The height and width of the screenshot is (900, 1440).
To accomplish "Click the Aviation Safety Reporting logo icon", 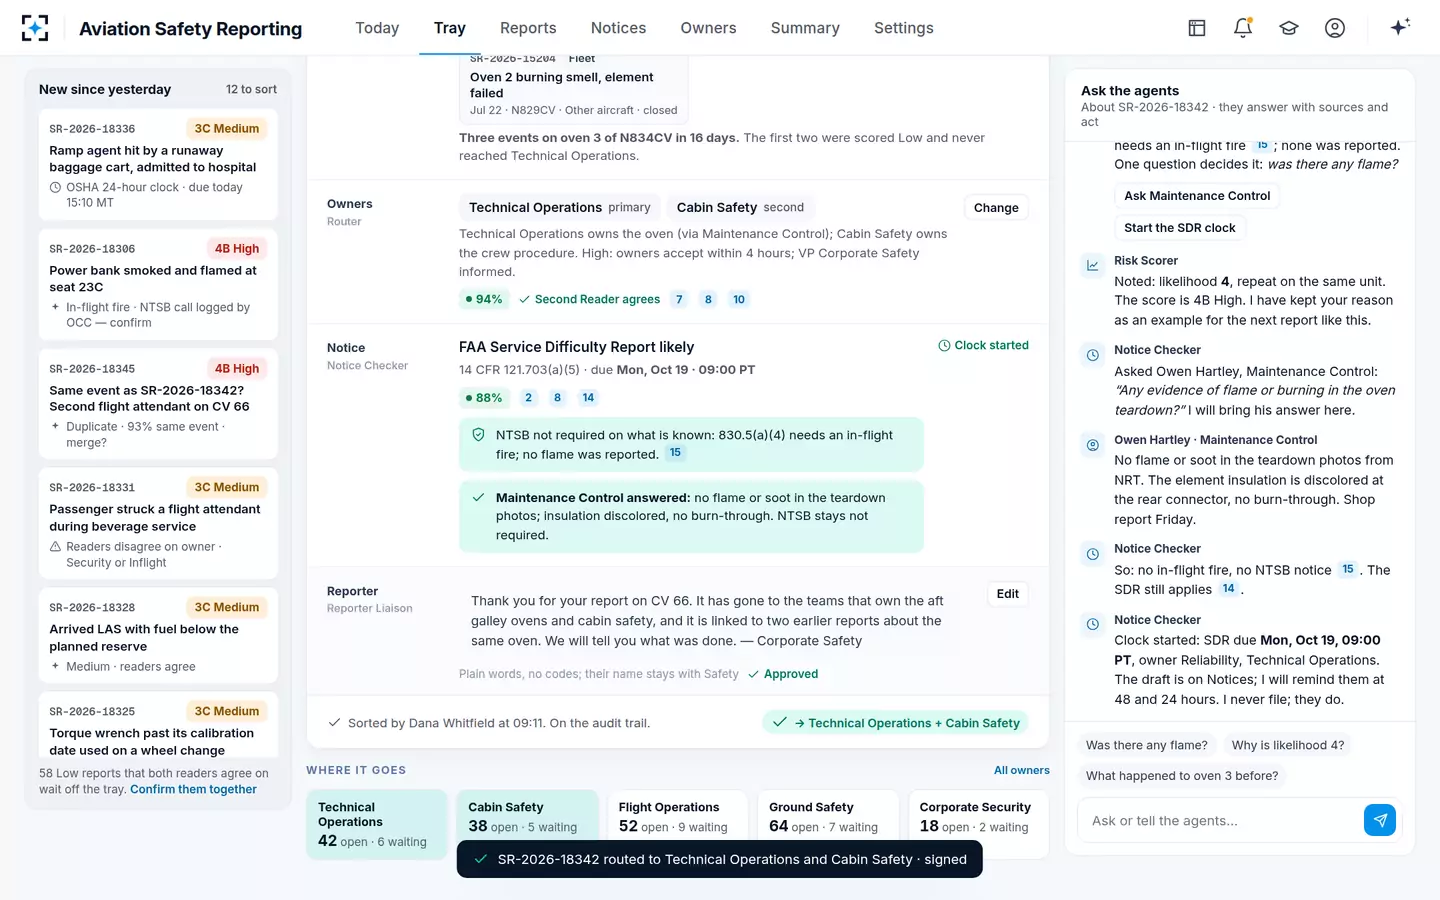I will pyautogui.click(x=35, y=28).
